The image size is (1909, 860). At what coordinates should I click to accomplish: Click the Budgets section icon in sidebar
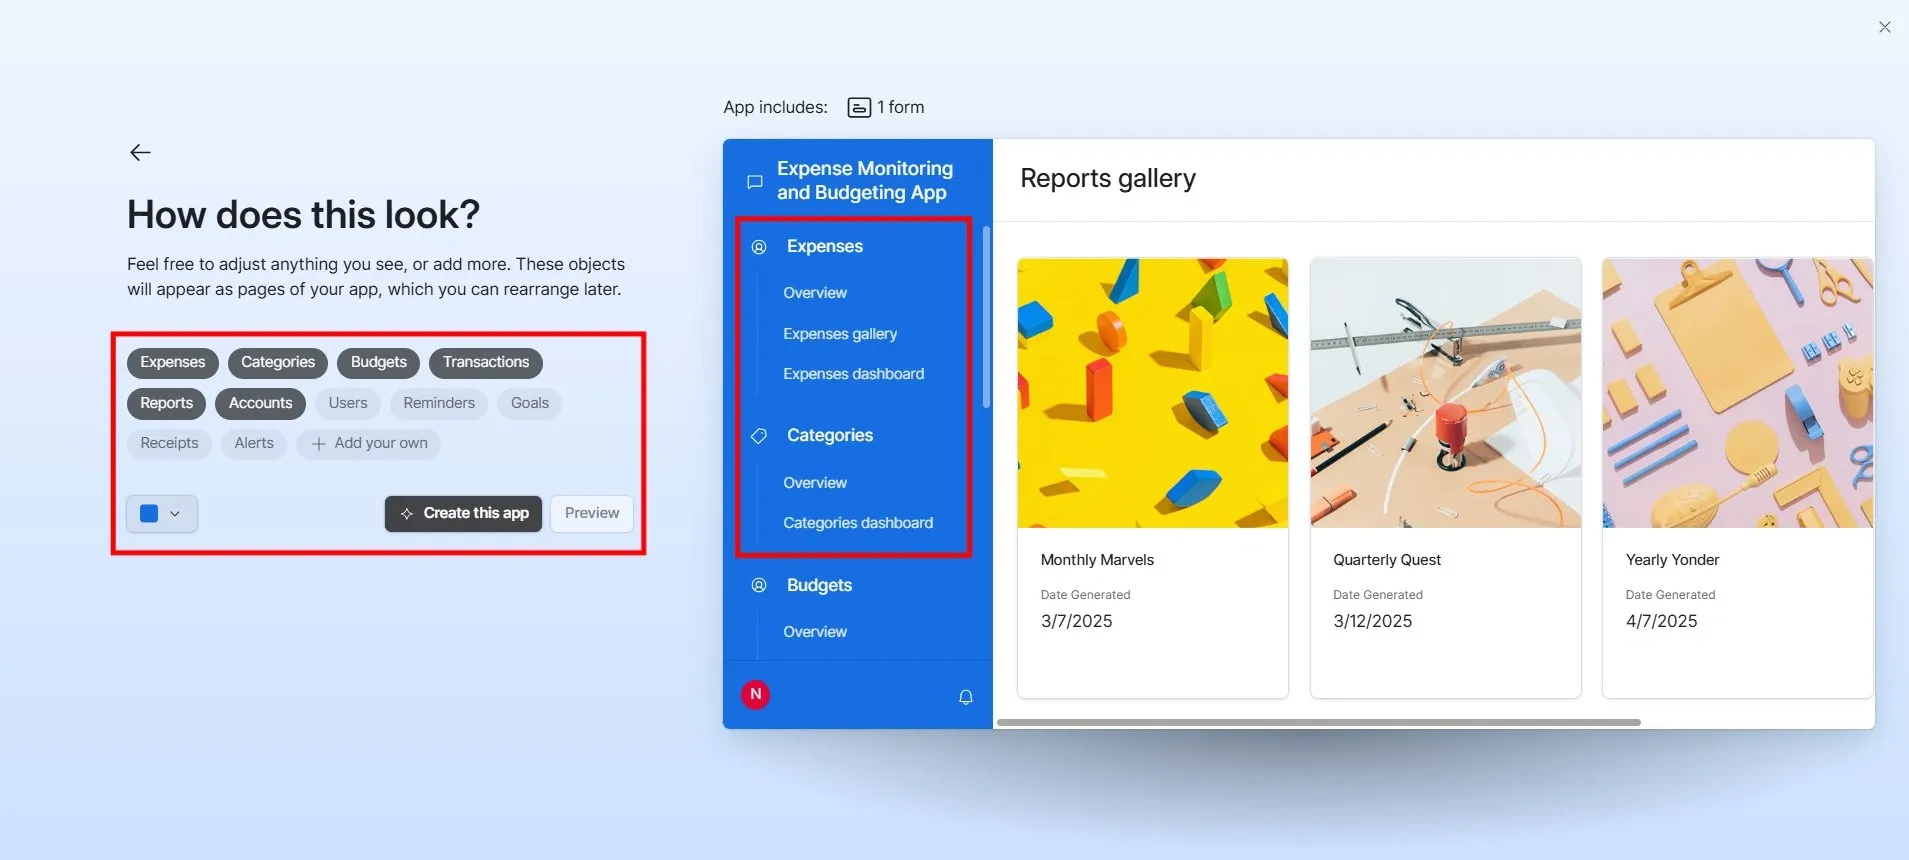click(x=759, y=585)
